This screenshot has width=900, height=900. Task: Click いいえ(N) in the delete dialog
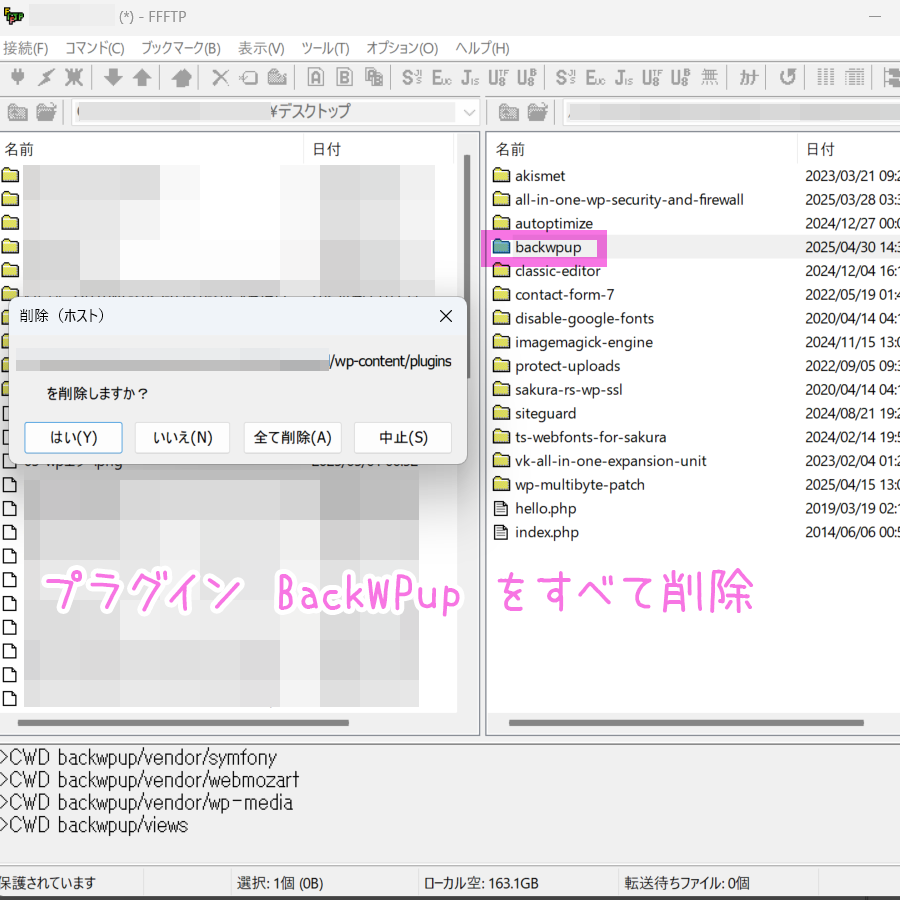(183, 438)
